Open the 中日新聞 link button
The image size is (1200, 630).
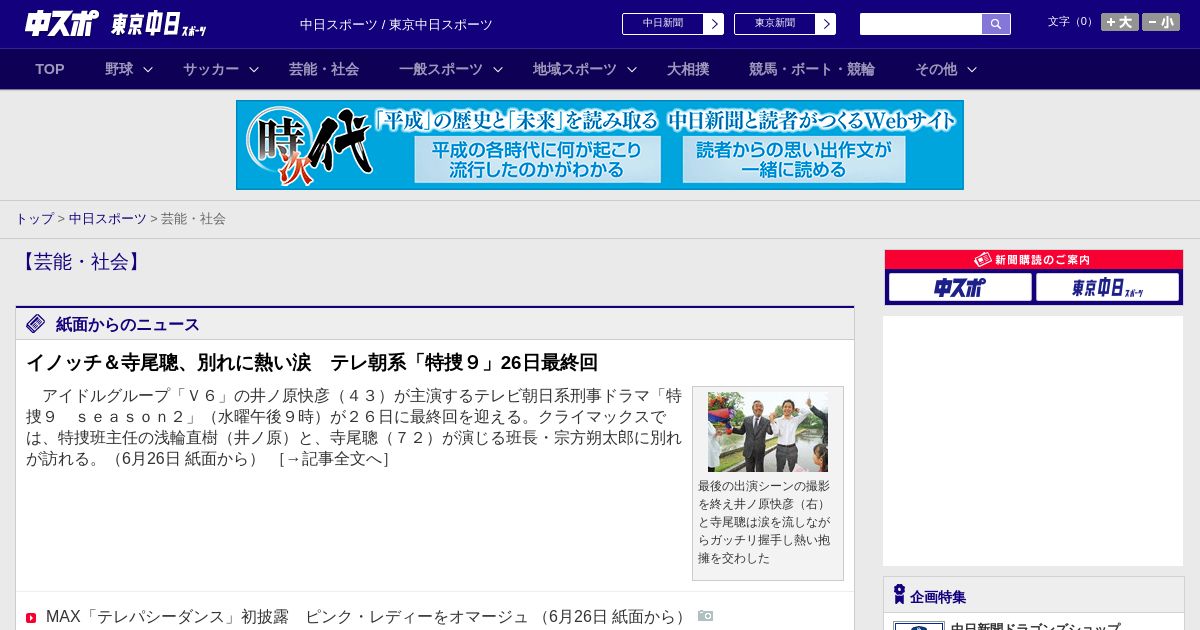pos(663,24)
